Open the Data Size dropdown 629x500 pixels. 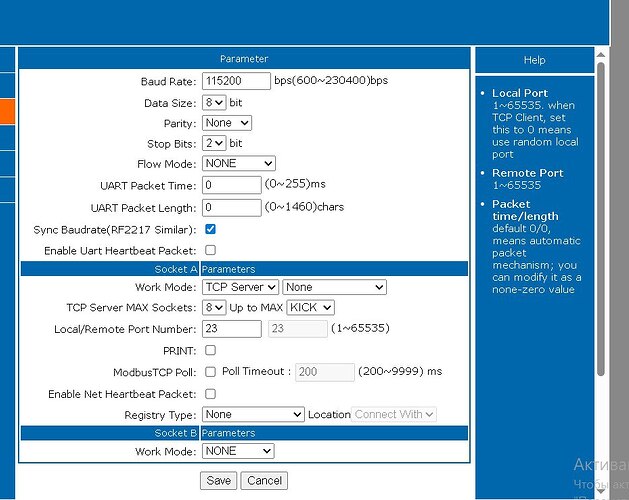[214, 102]
